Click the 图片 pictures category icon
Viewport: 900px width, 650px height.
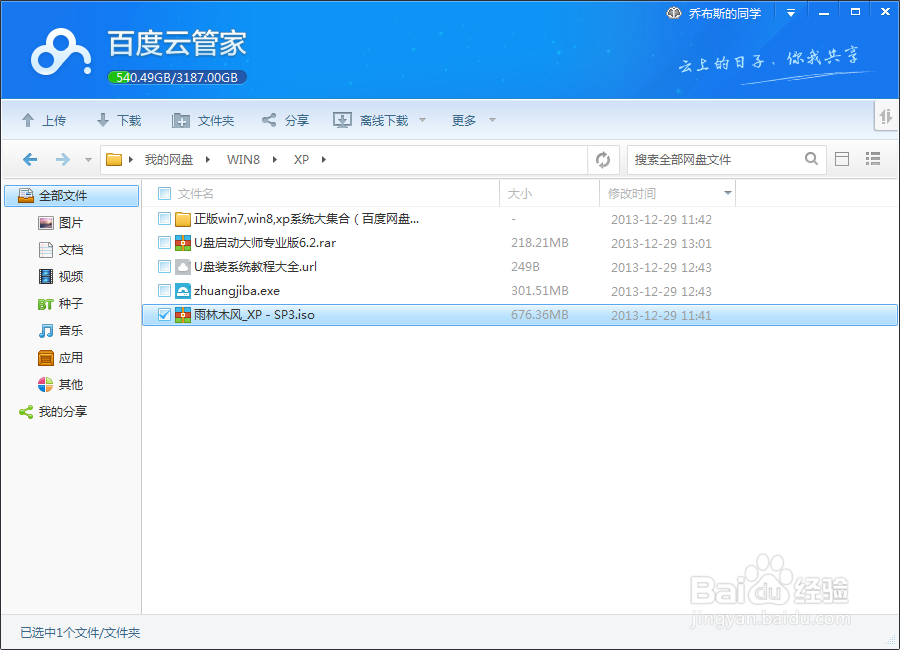46,223
